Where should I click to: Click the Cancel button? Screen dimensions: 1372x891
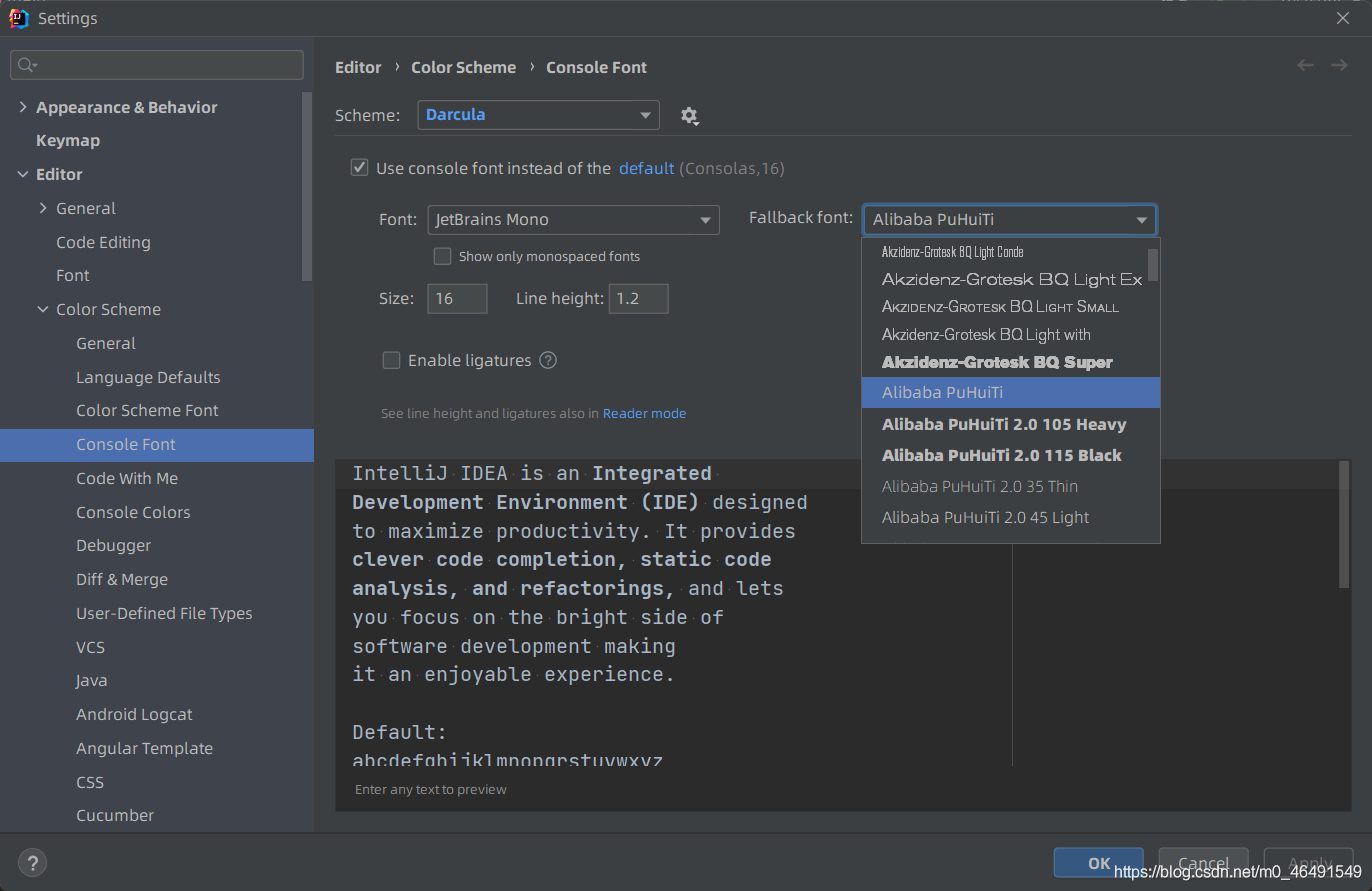click(1203, 863)
